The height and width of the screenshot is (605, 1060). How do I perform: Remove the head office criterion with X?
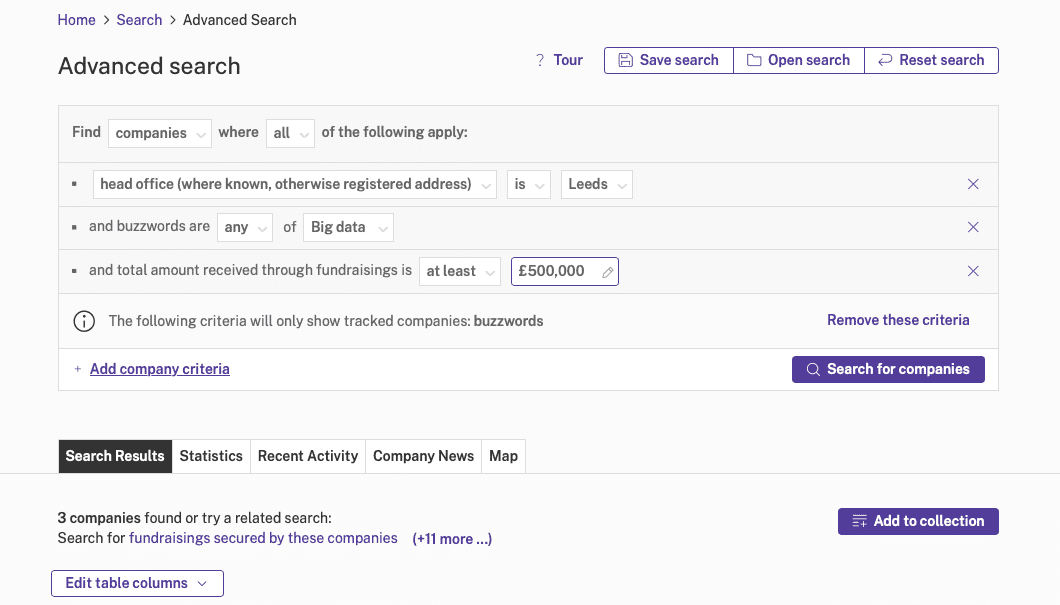coord(973,185)
